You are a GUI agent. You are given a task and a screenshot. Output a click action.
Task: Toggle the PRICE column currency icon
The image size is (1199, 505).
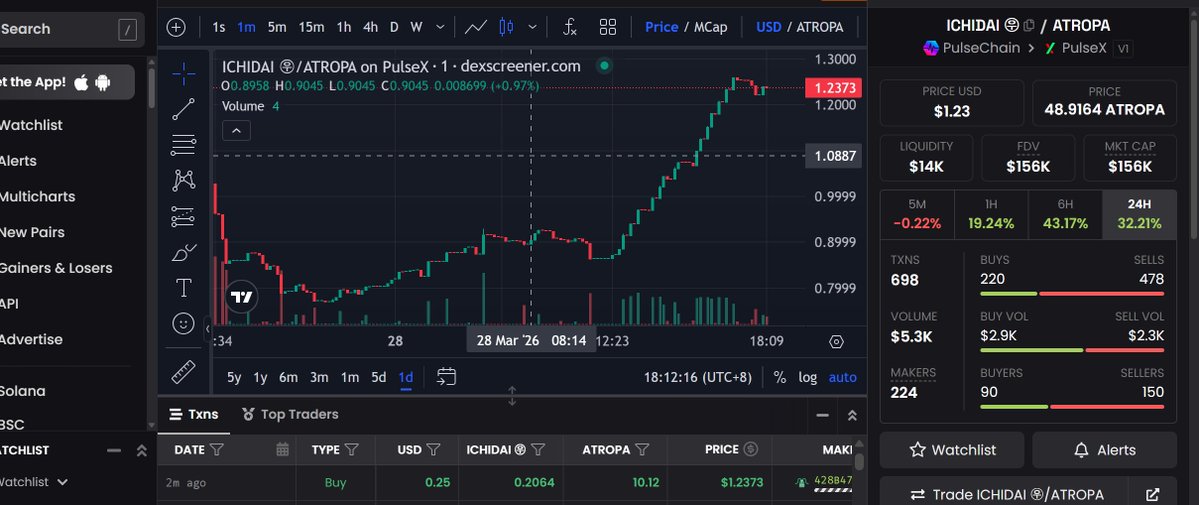[751, 449]
